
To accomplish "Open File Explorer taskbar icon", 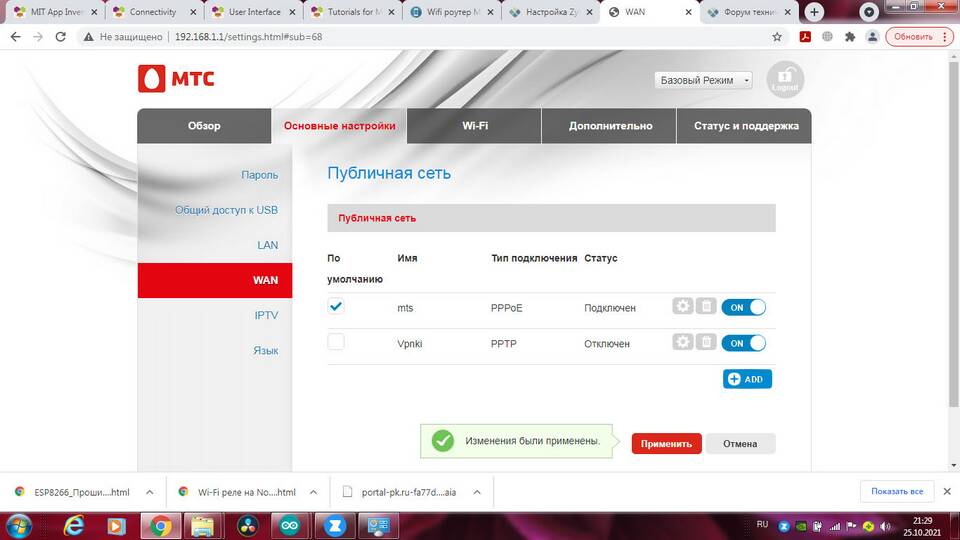I will pos(203,526).
